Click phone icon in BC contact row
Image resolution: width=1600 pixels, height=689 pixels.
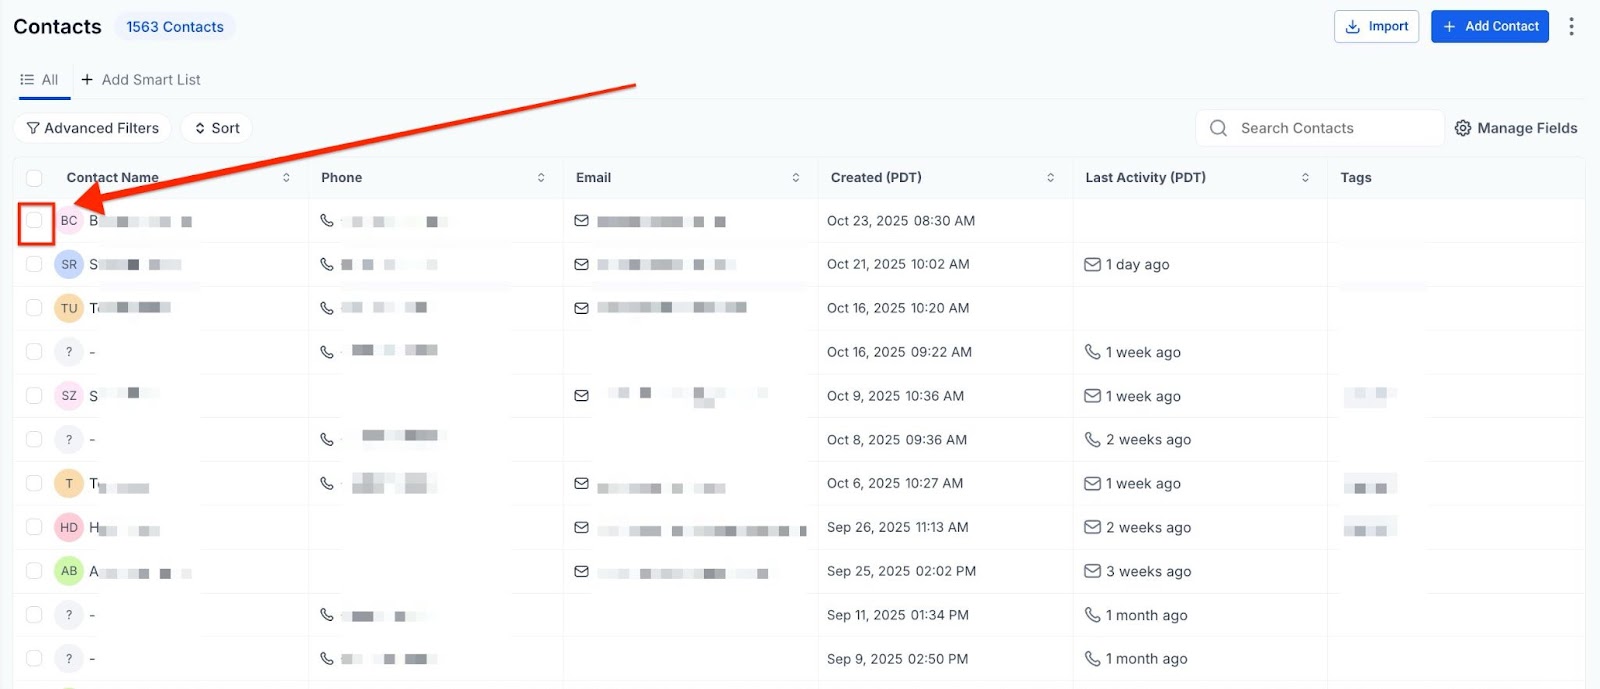click(327, 220)
